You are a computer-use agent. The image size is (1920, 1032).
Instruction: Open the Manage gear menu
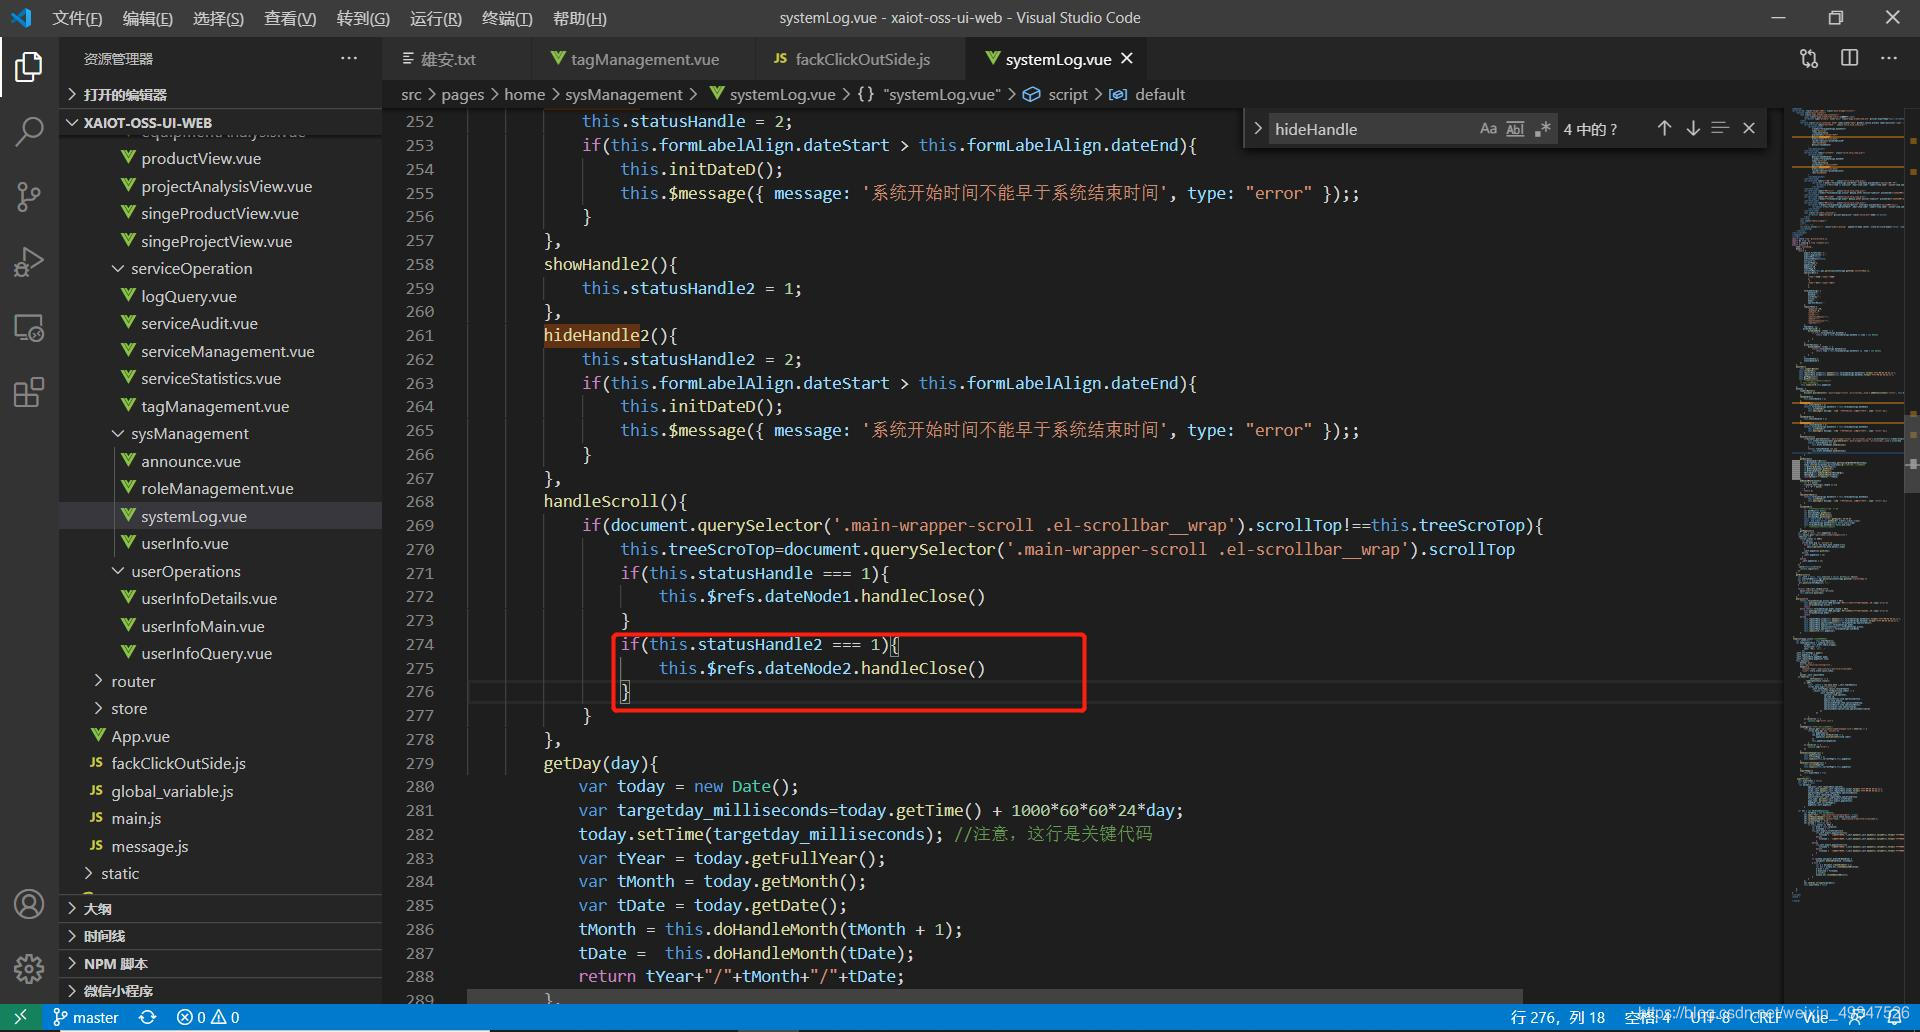click(x=29, y=968)
